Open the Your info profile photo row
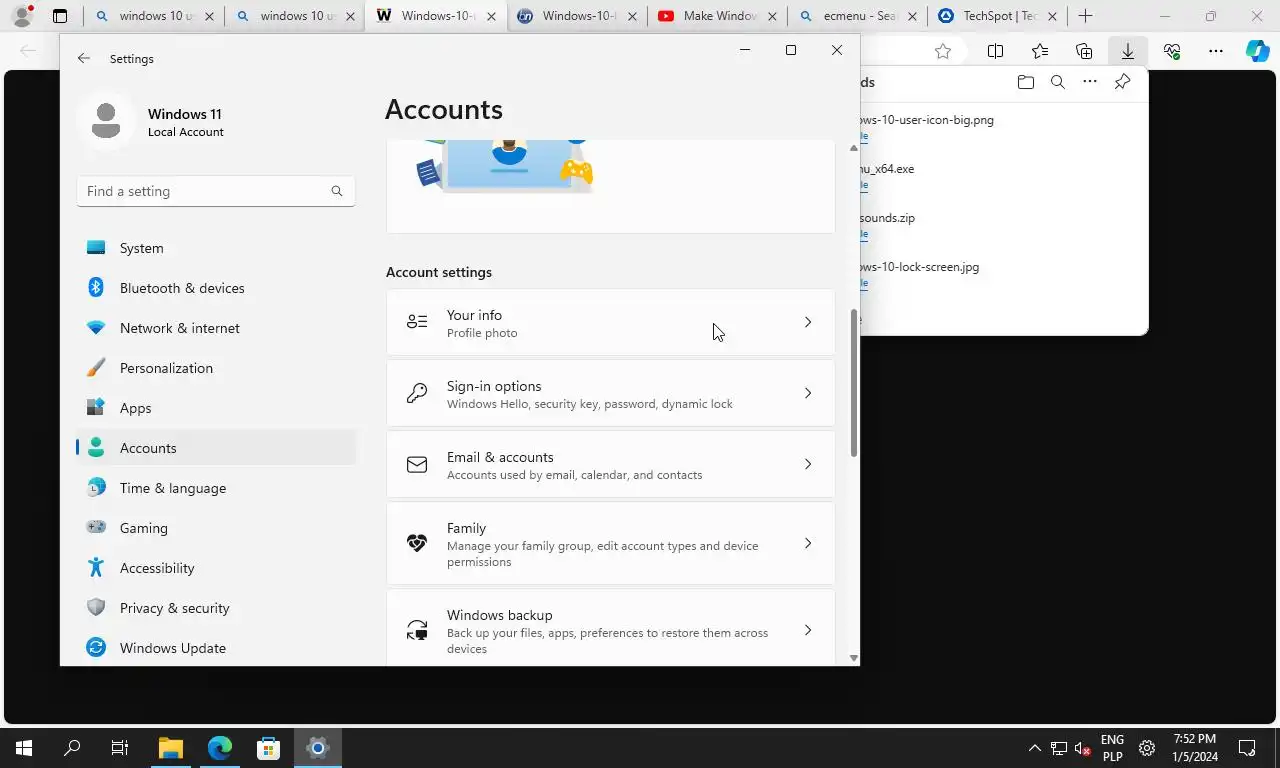 click(x=610, y=322)
